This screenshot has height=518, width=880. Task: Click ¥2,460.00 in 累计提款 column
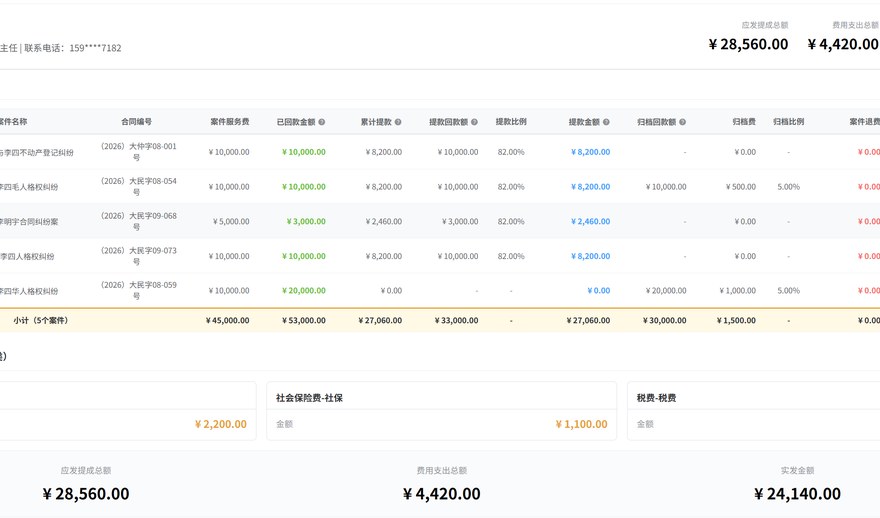point(383,222)
